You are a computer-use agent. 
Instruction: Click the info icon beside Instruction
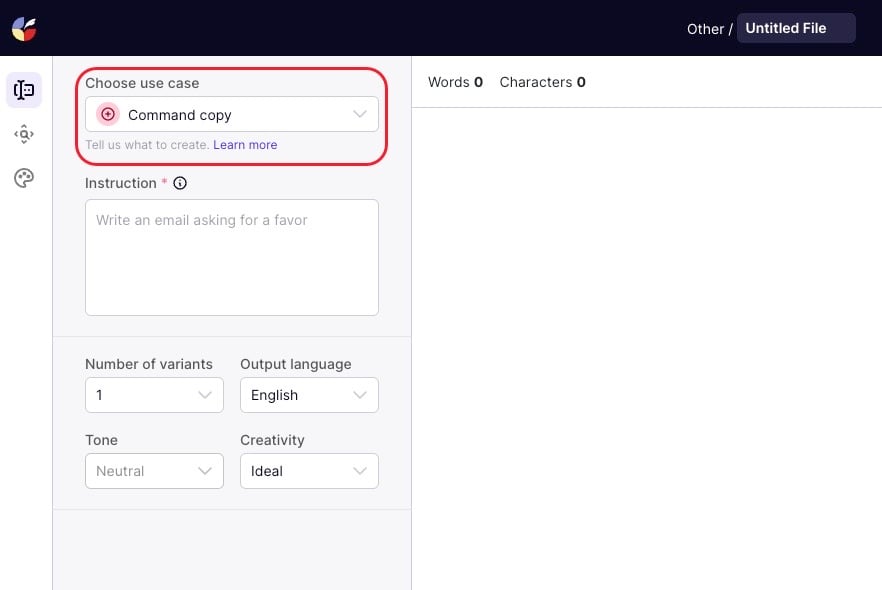coord(180,183)
